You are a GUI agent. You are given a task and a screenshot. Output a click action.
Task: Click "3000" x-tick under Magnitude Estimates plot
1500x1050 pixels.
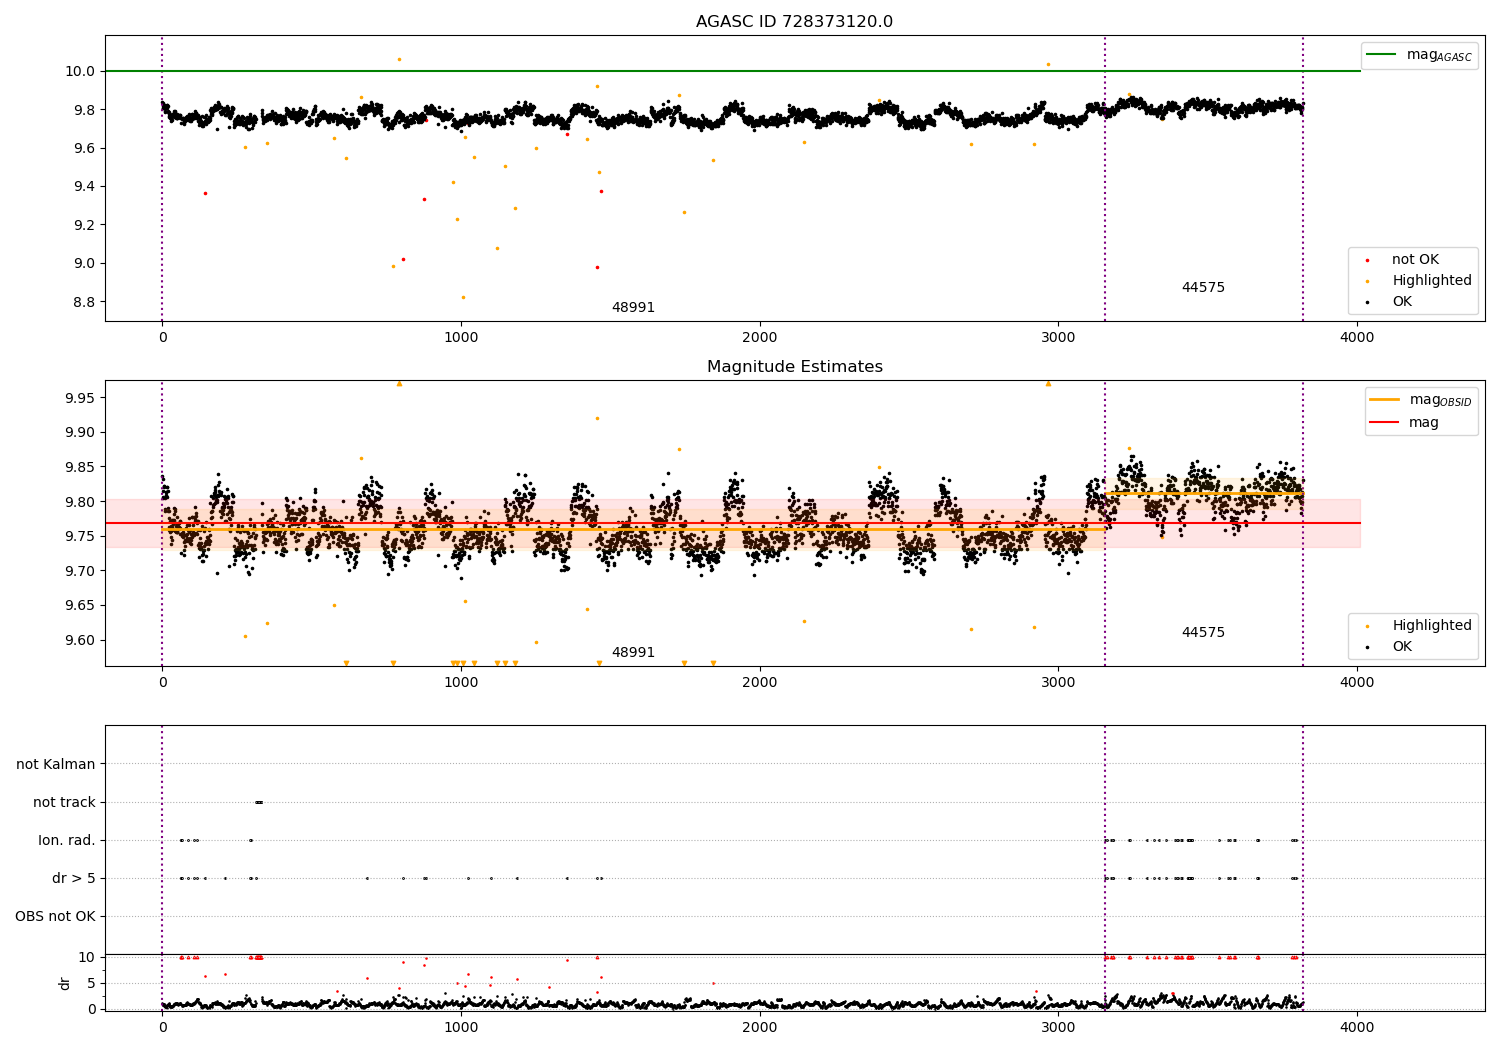(x=1058, y=683)
